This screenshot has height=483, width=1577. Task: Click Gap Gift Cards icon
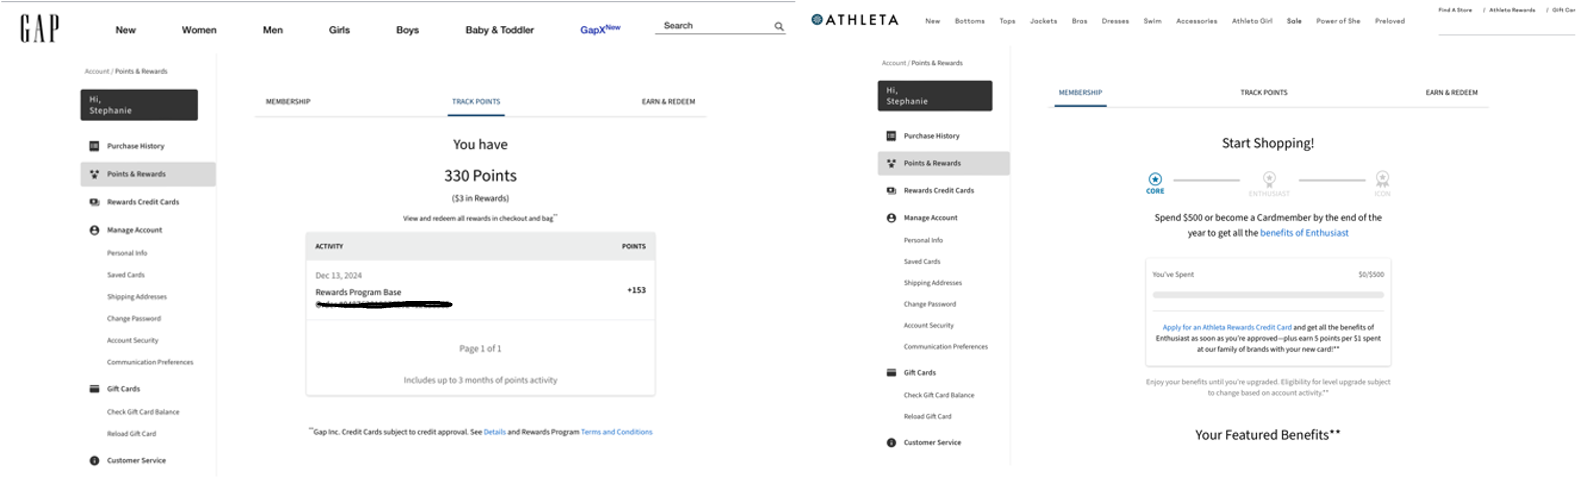pos(94,389)
